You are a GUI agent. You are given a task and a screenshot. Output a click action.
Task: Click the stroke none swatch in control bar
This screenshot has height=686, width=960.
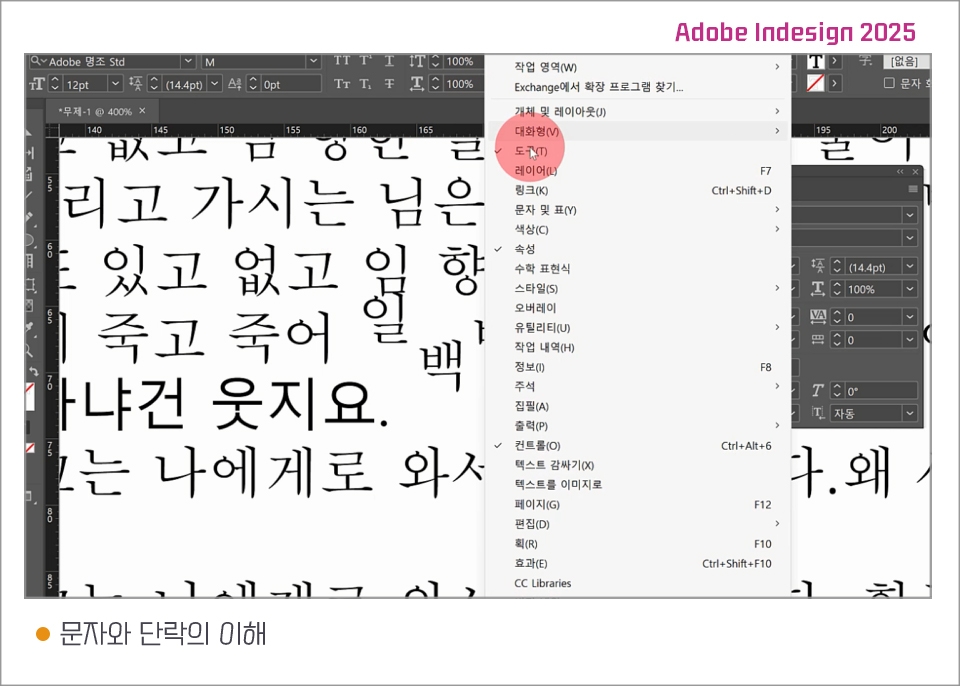pyautogui.click(x=815, y=83)
